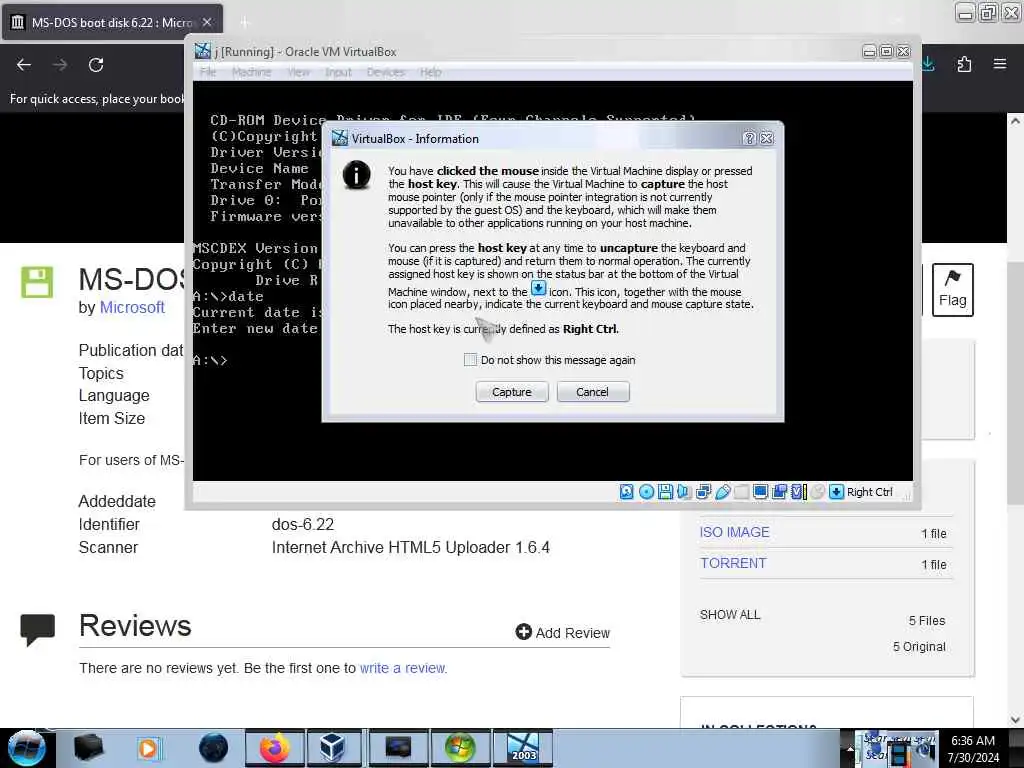This screenshot has width=1024, height=768.
Task: Click the 'write a review' link
Action: click(403, 668)
